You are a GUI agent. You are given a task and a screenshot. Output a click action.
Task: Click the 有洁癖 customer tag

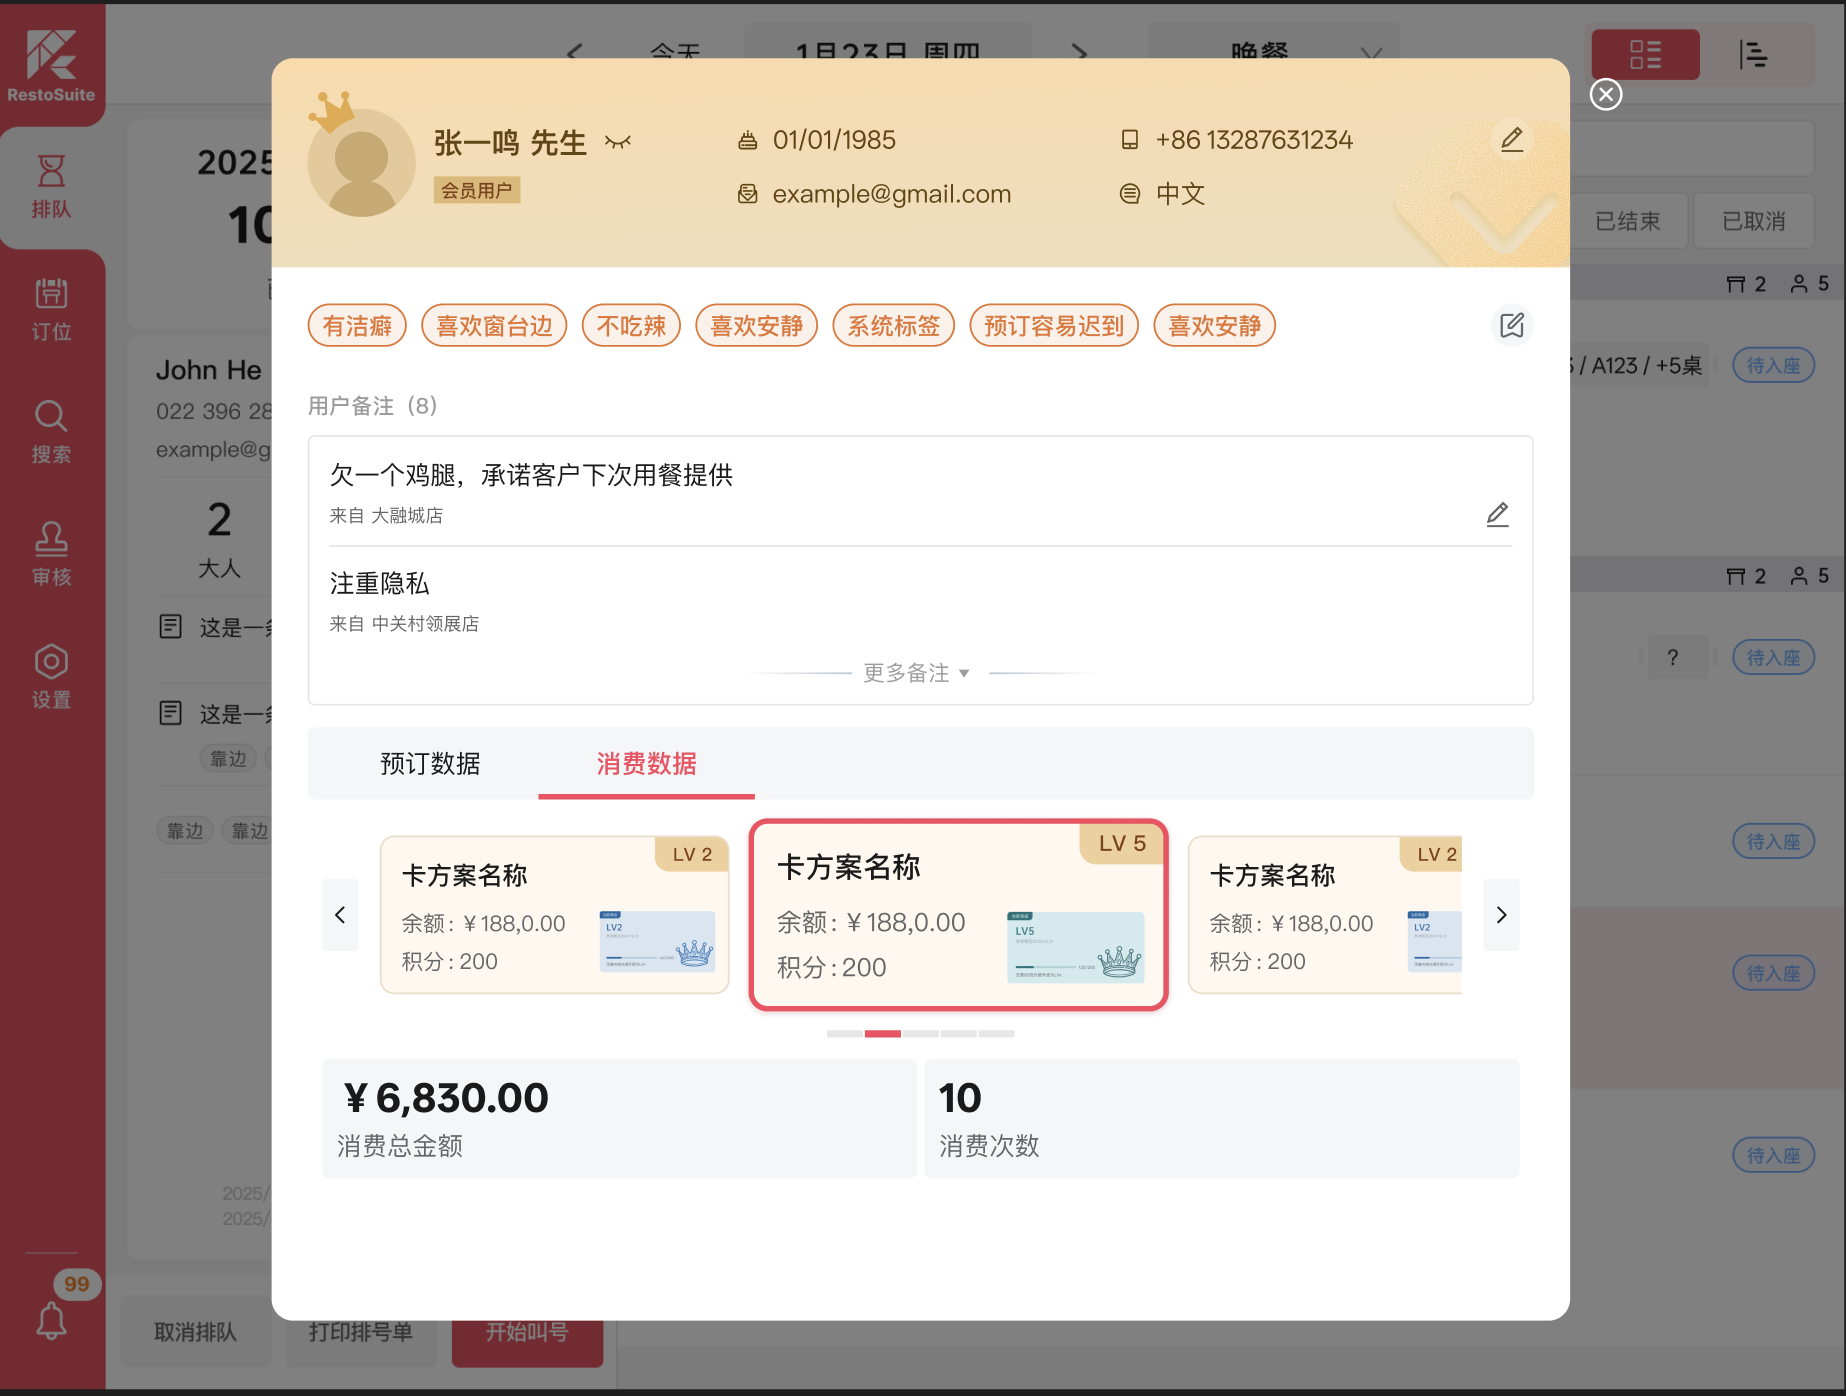click(x=357, y=326)
